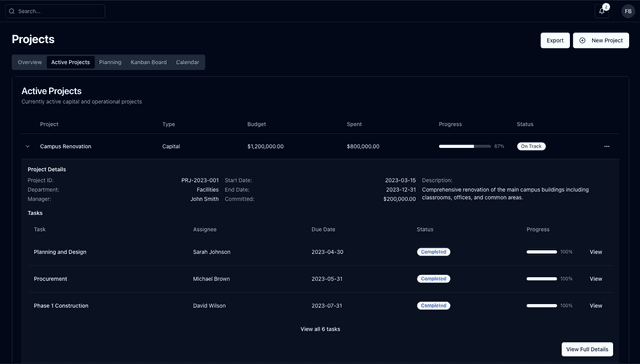View the Phase 1 Construction task
Image resolution: width=640 pixels, height=364 pixels.
pos(596,306)
